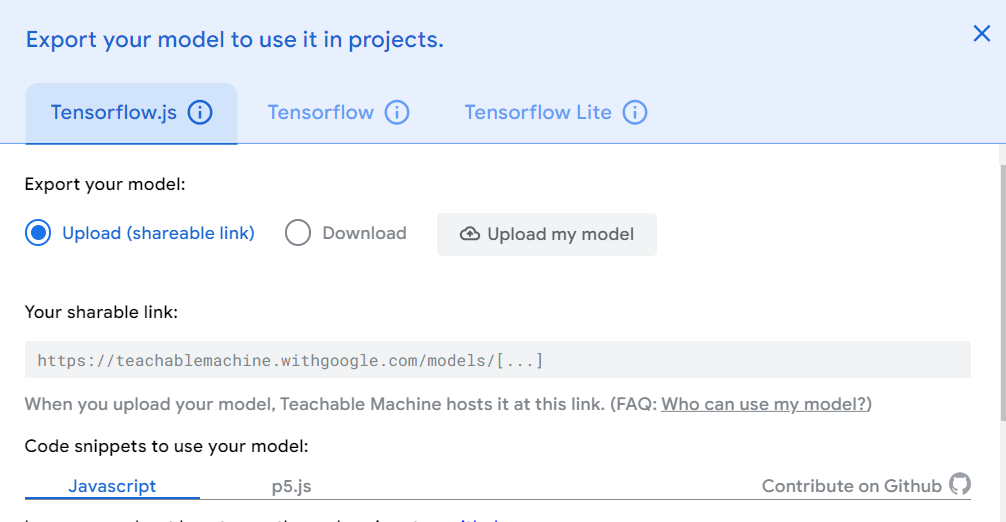Open the 'Who can use my model?' FAQ link
1006x522 pixels.
[764, 404]
